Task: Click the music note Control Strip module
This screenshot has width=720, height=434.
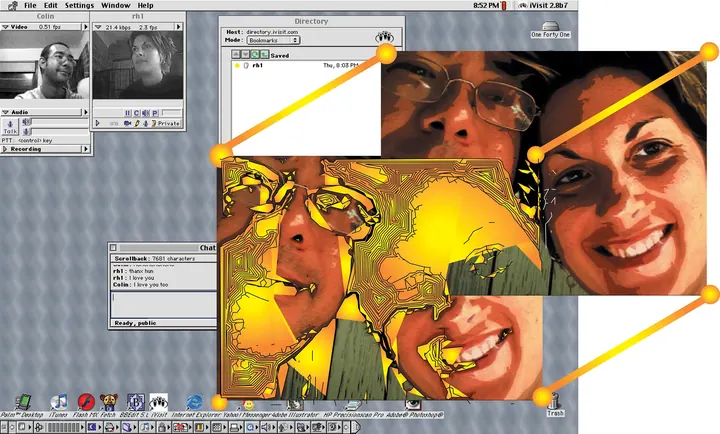Action: coord(145,427)
